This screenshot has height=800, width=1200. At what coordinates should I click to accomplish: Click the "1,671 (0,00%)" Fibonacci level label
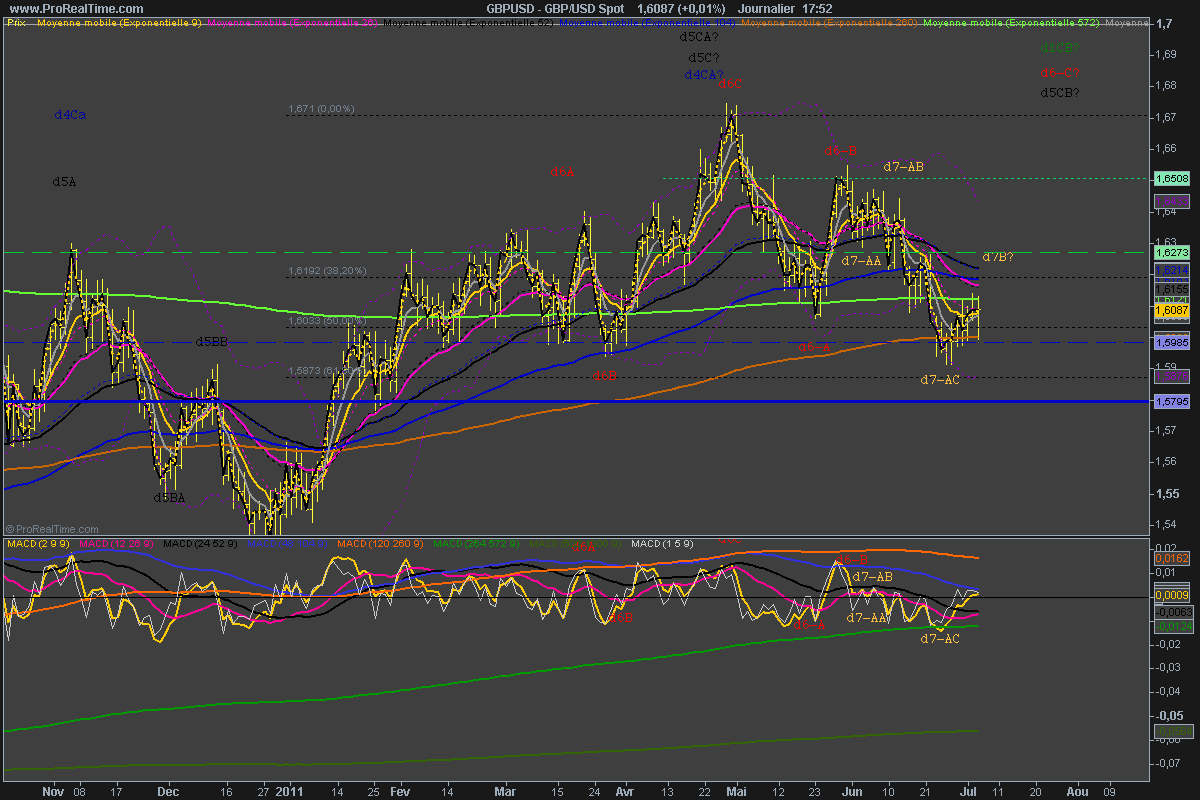click(x=320, y=108)
